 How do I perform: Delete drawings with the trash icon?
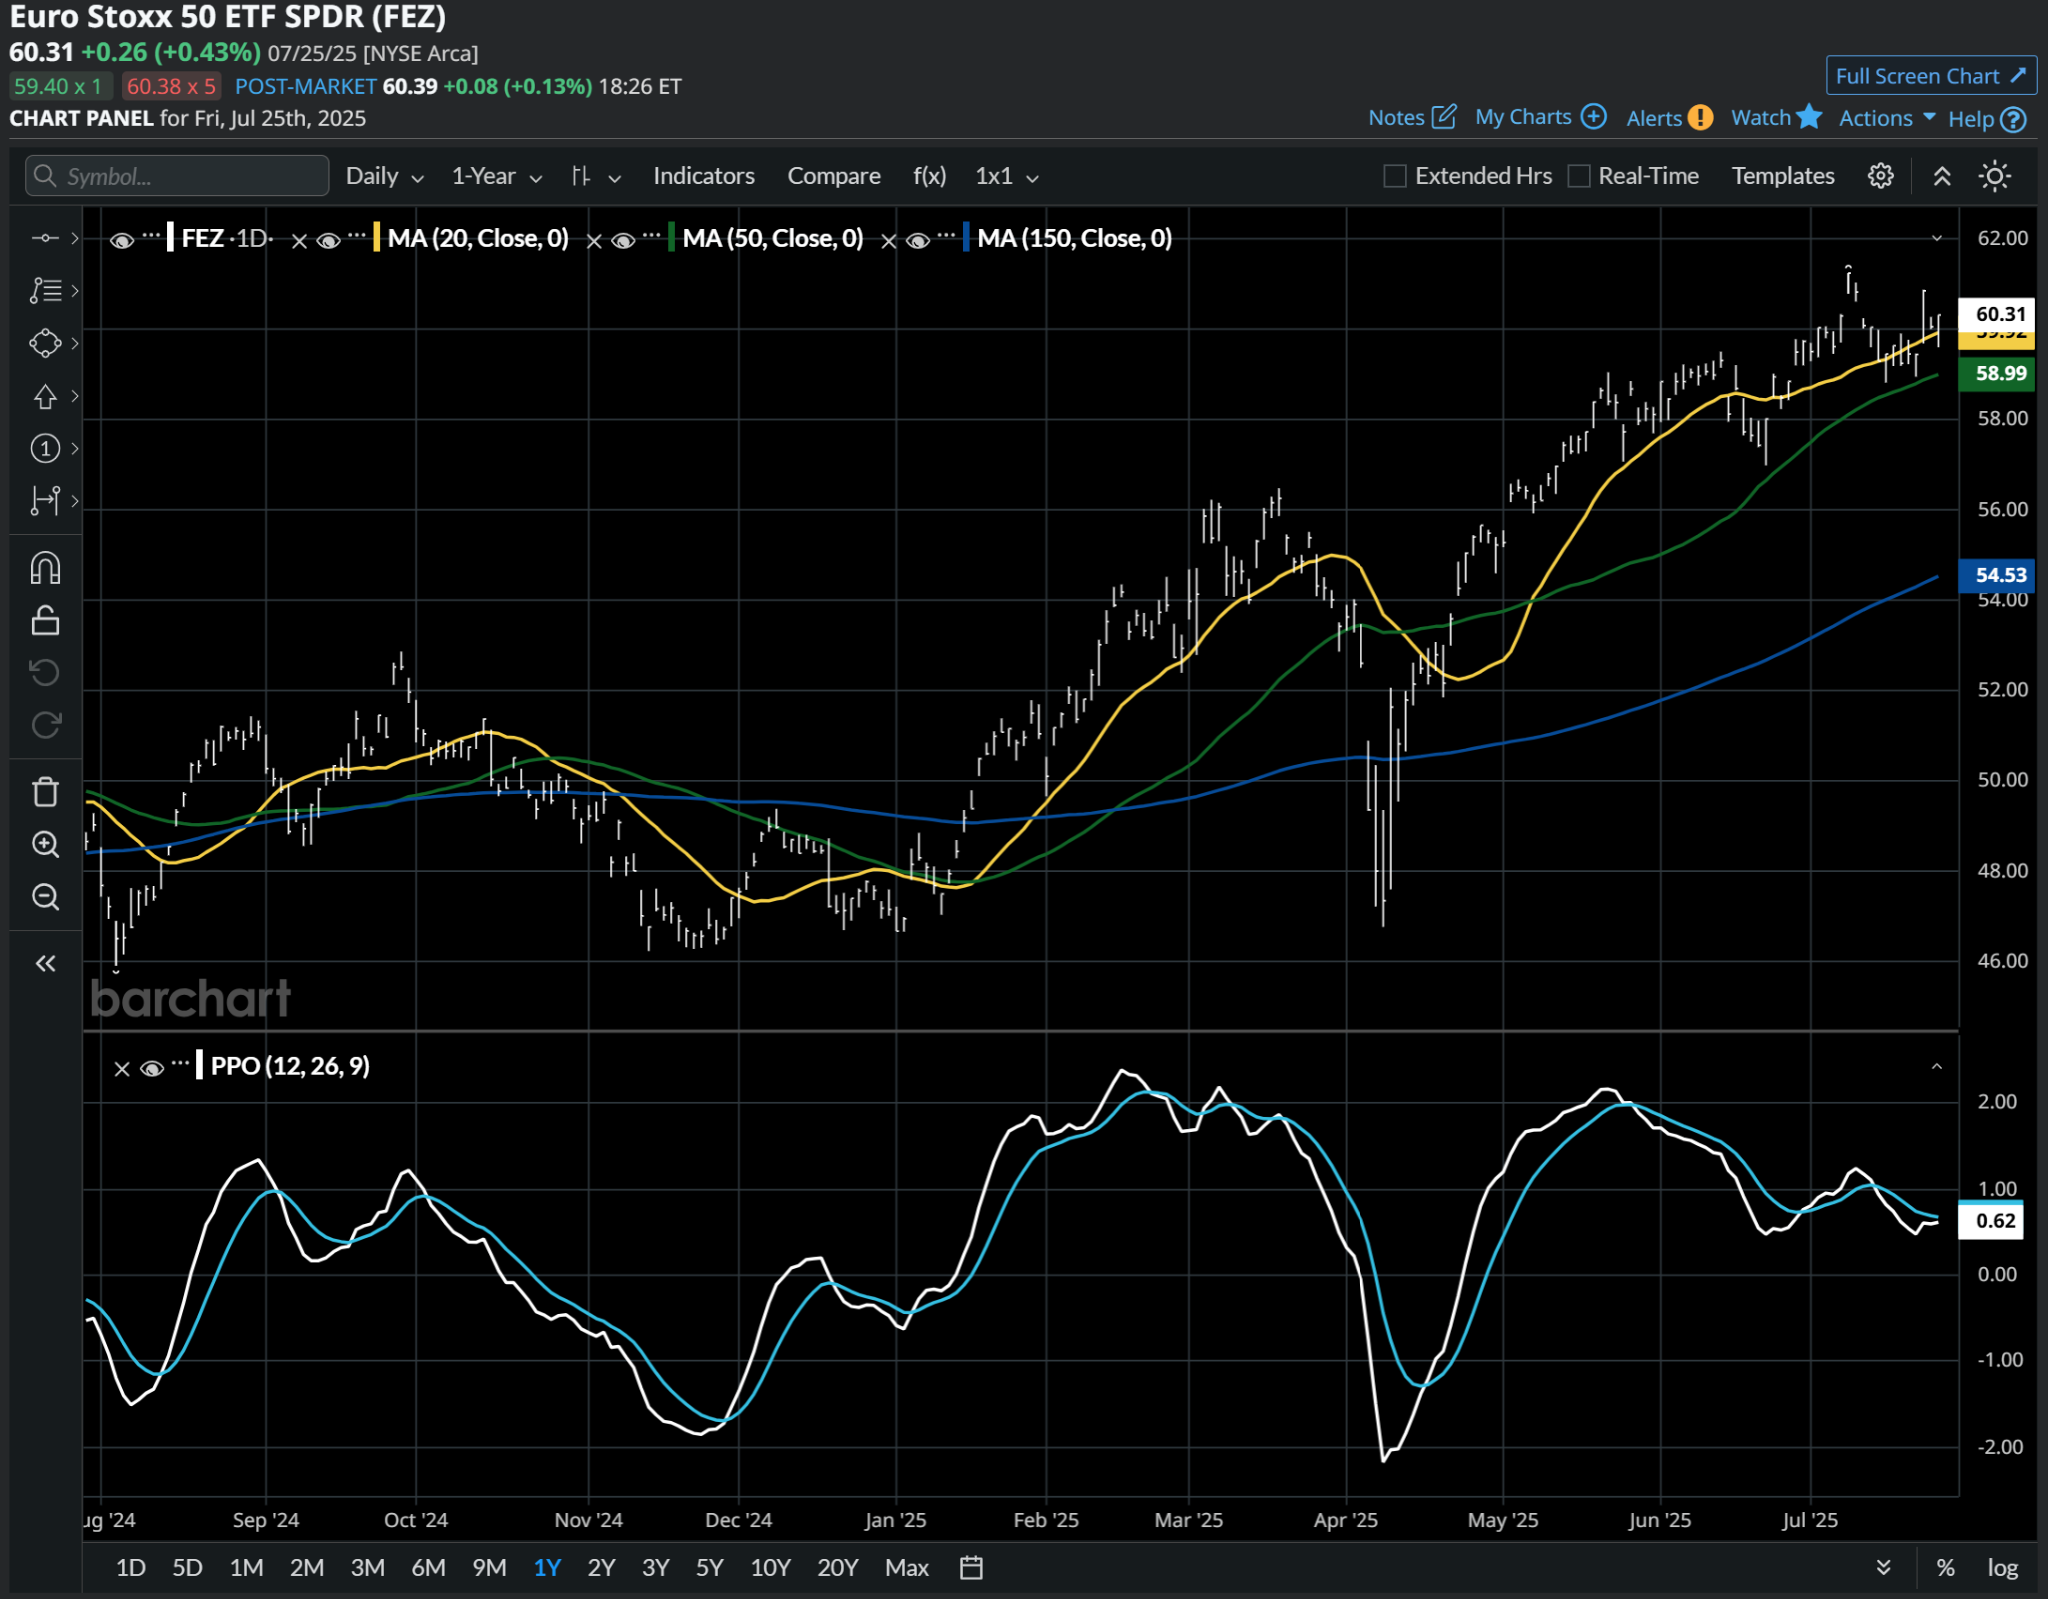[x=45, y=792]
